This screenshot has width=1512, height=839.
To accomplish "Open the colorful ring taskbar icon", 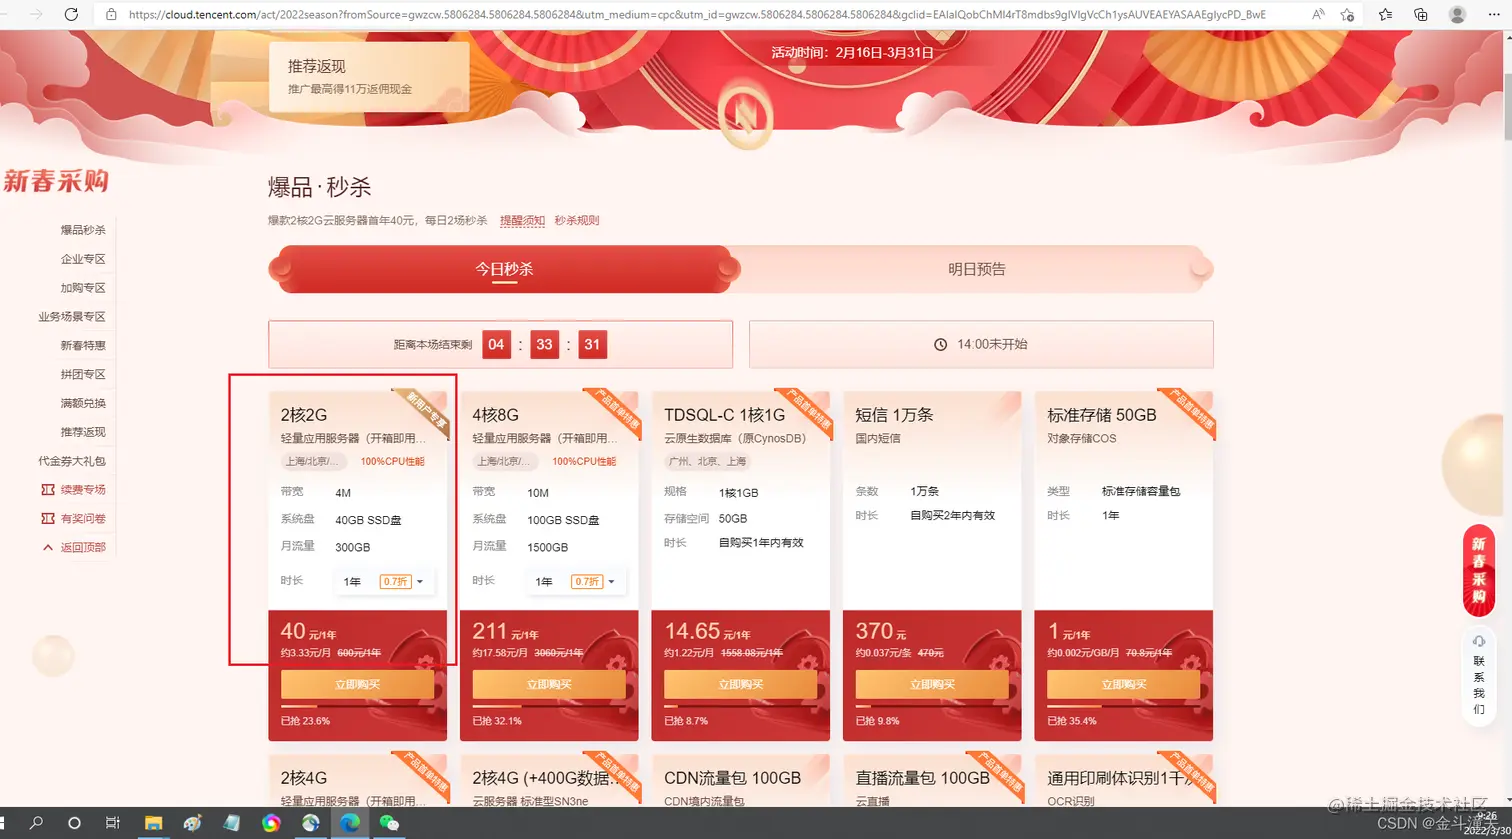I will pyautogui.click(x=271, y=823).
